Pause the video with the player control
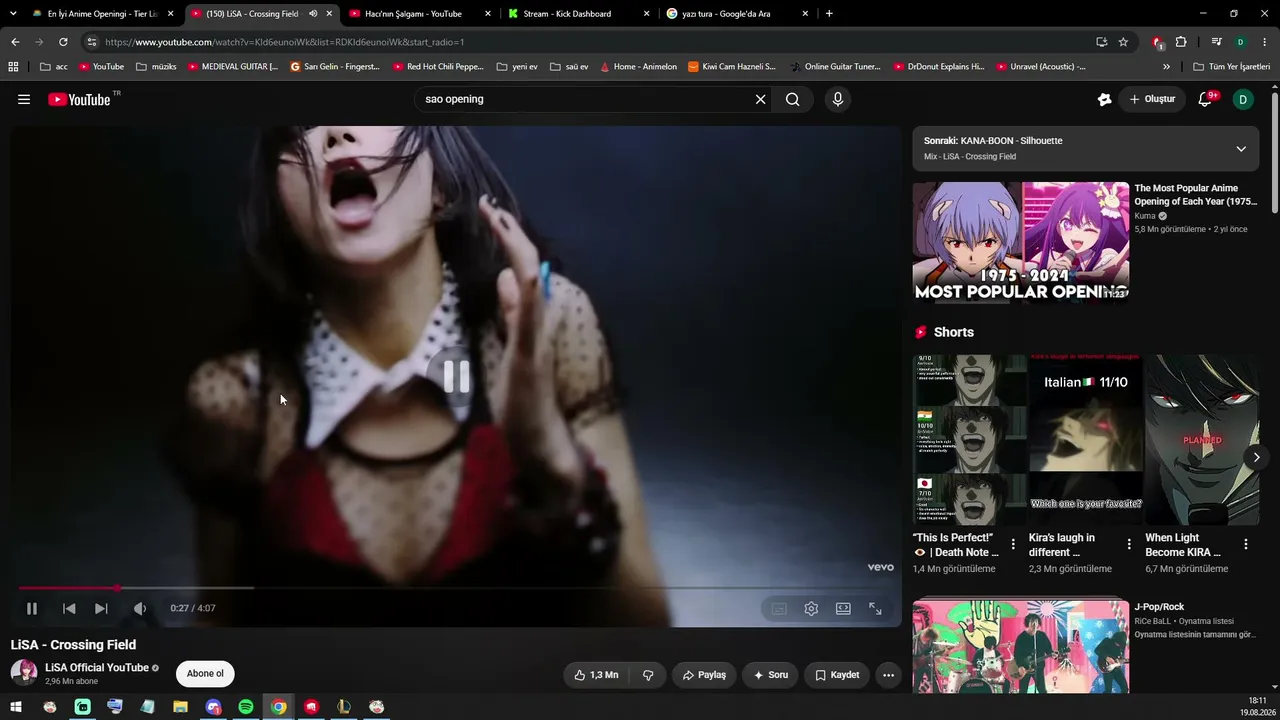This screenshot has width=1280, height=720. point(32,608)
